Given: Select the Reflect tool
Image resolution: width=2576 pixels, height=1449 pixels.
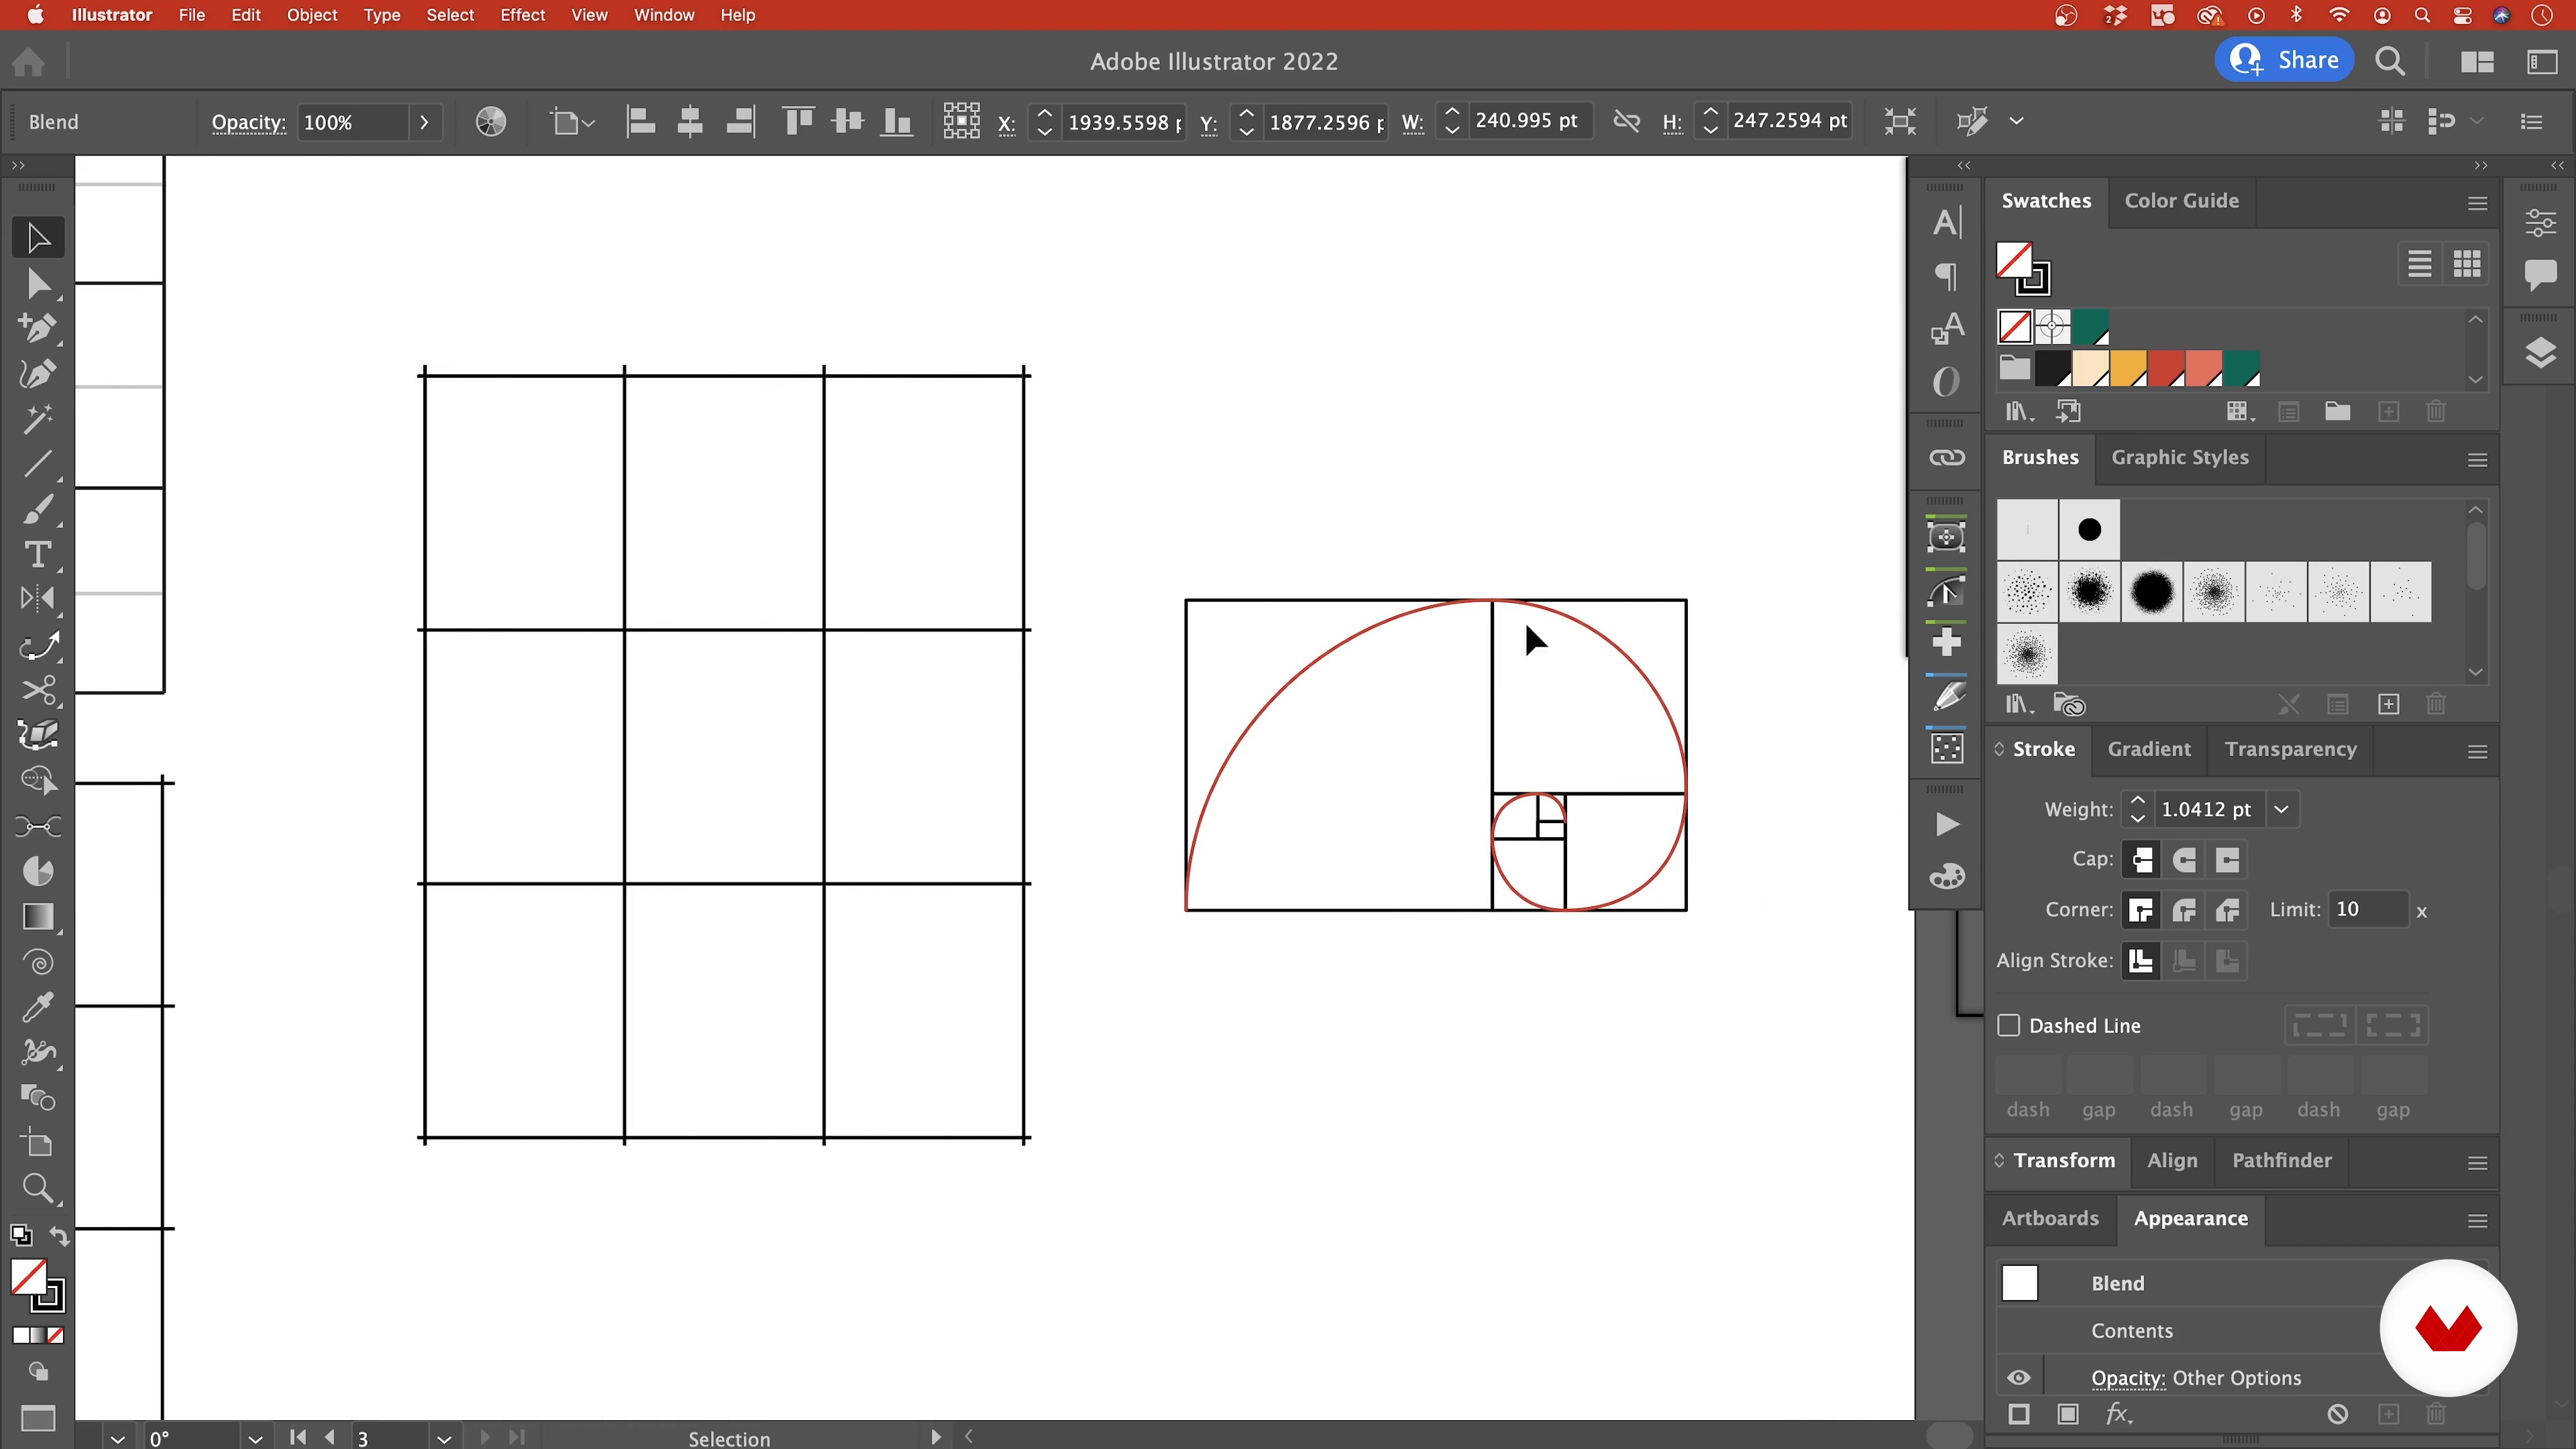Looking at the screenshot, I should pos(38,599).
